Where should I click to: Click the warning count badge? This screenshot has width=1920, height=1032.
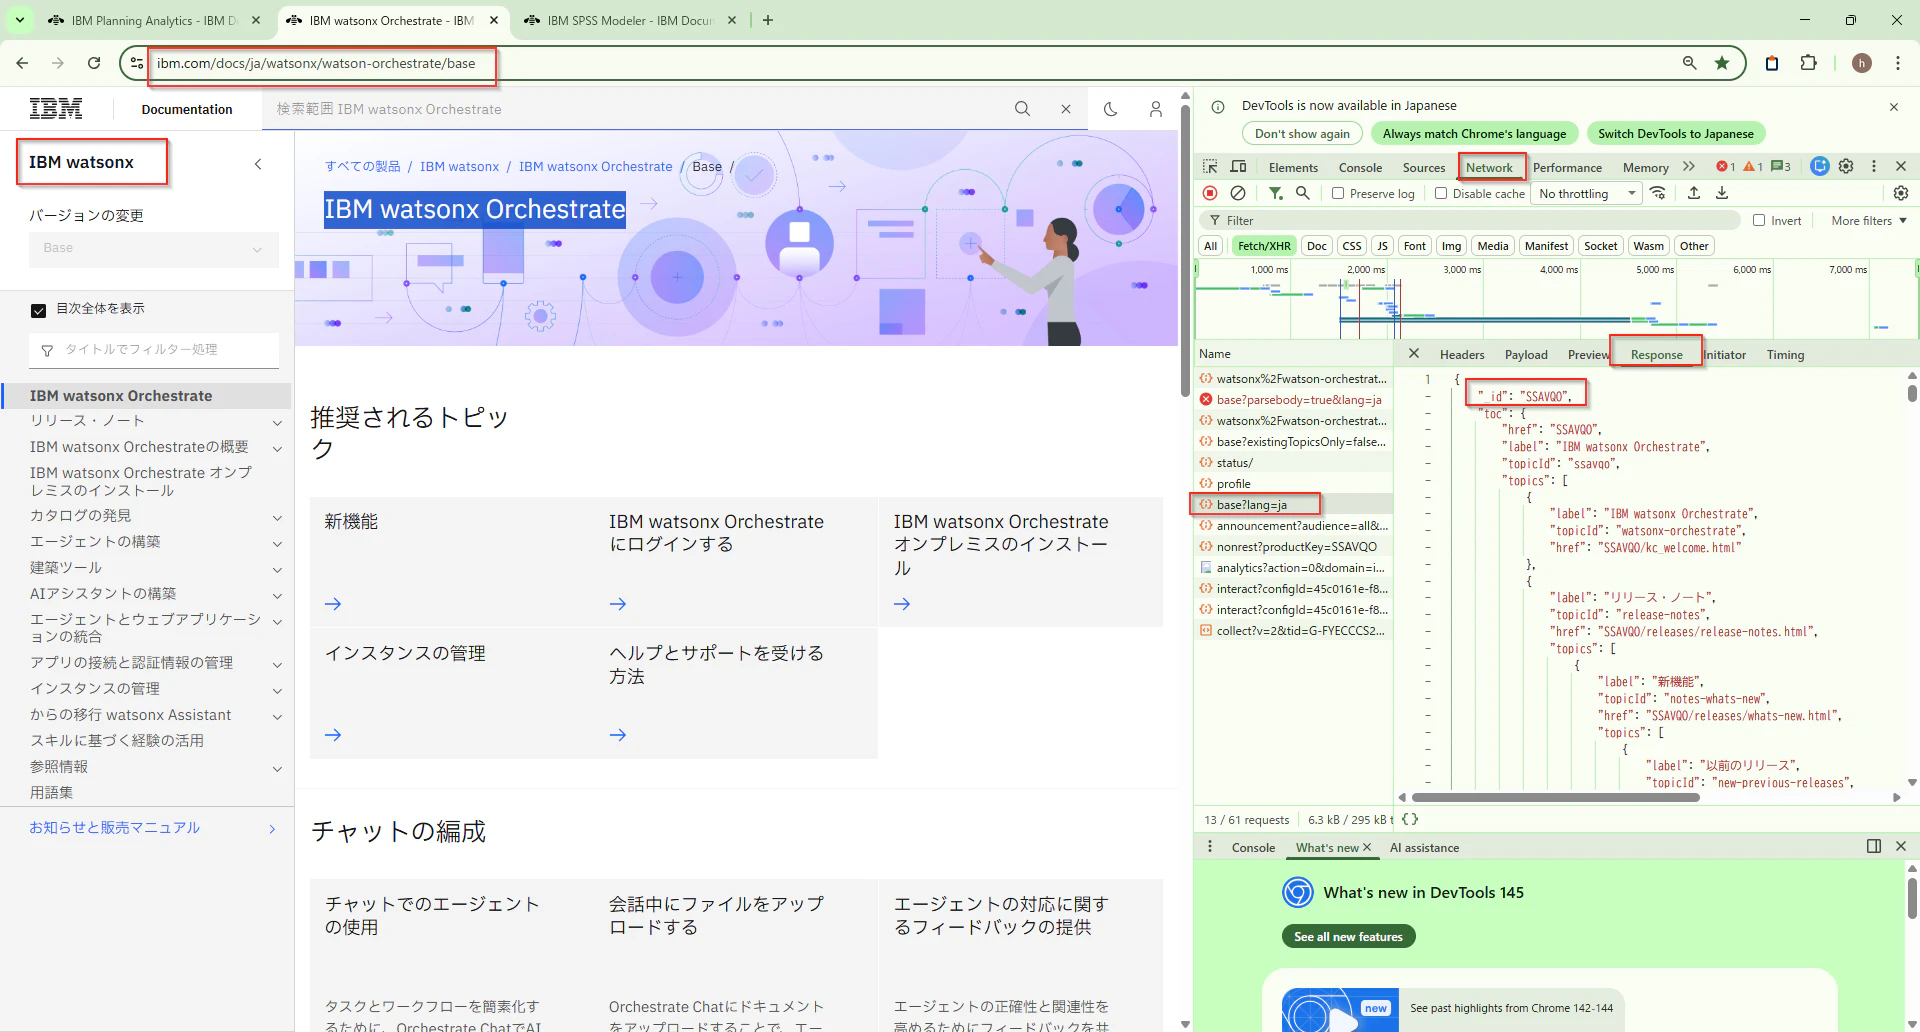tap(1753, 167)
